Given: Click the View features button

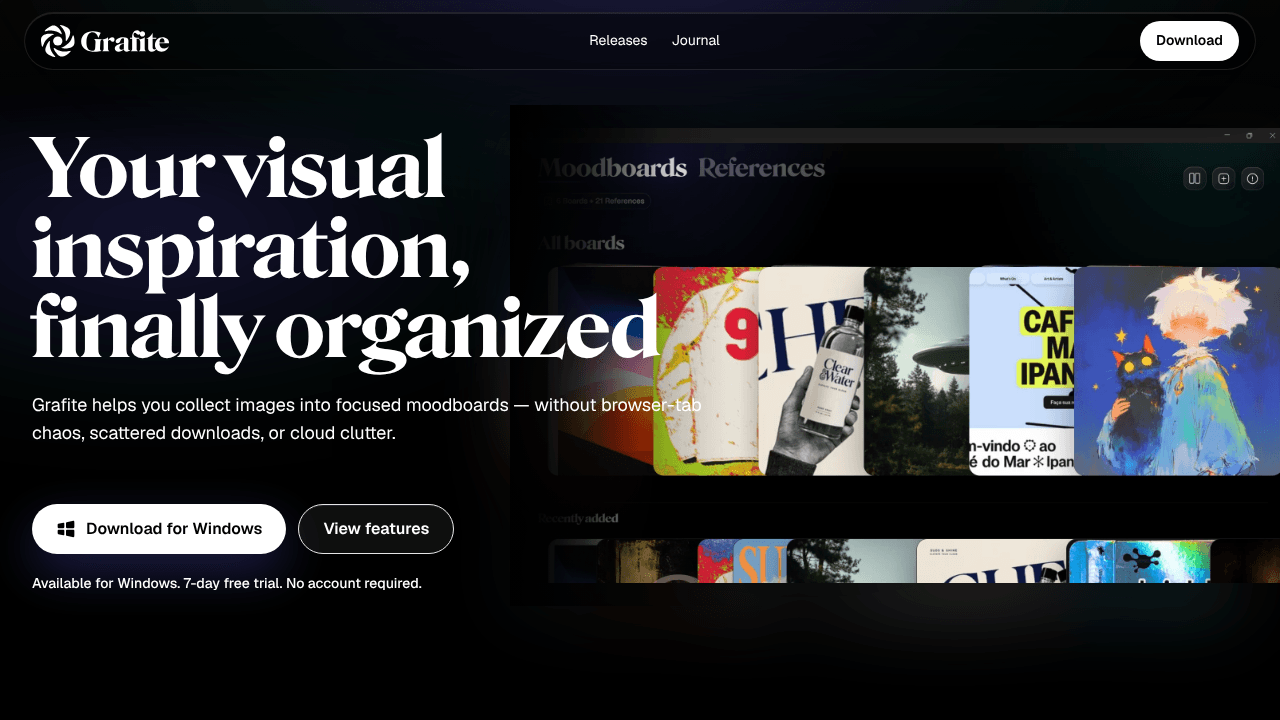Looking at the screenshot, I should point(376,529).
